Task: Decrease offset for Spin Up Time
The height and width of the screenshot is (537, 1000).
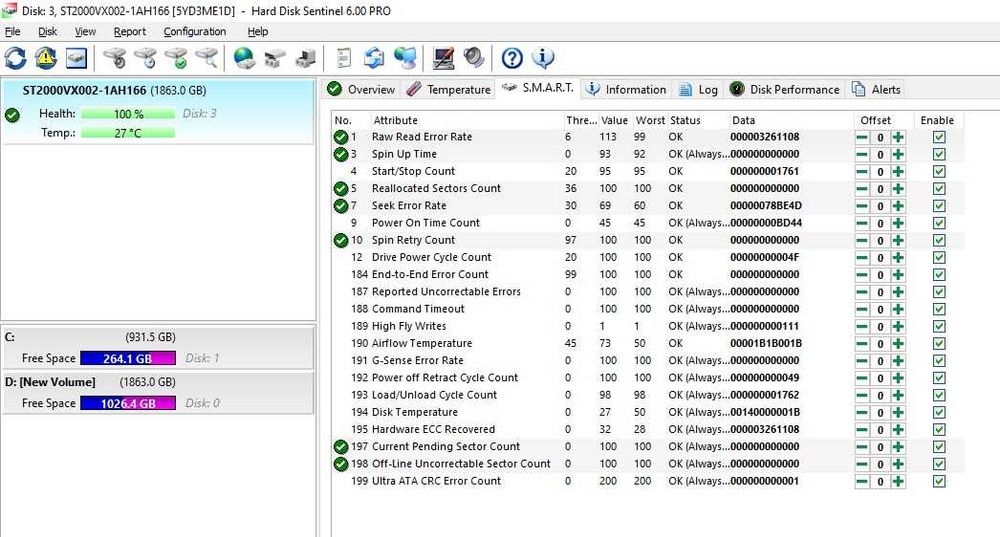Action: [x=862, y=154]
